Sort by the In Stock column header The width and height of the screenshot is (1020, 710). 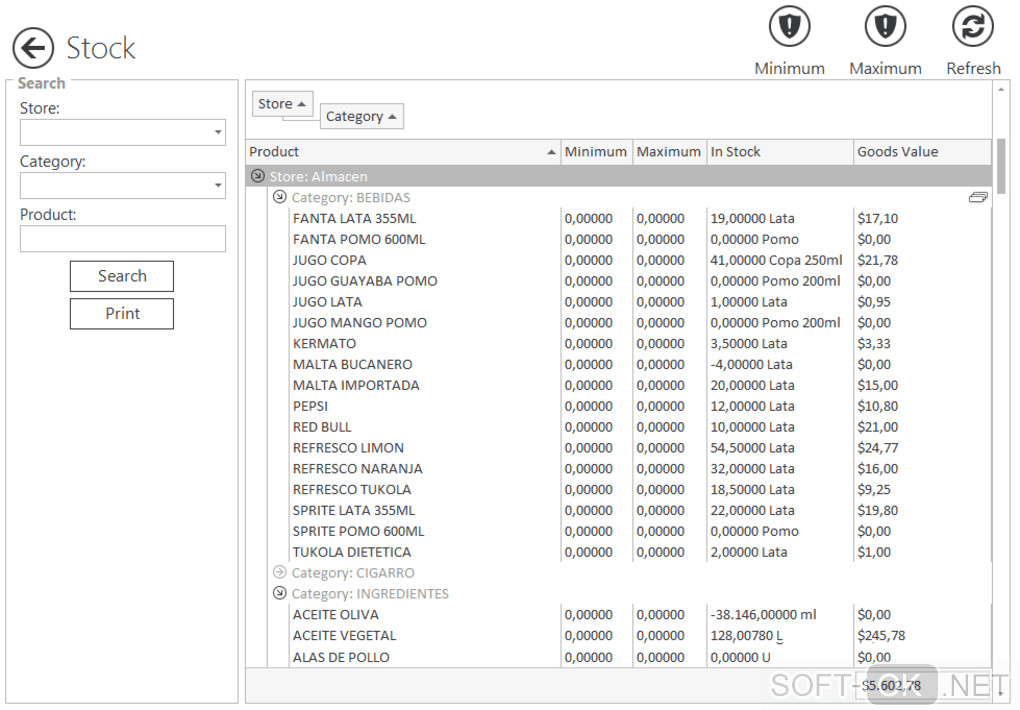(780, 152)
